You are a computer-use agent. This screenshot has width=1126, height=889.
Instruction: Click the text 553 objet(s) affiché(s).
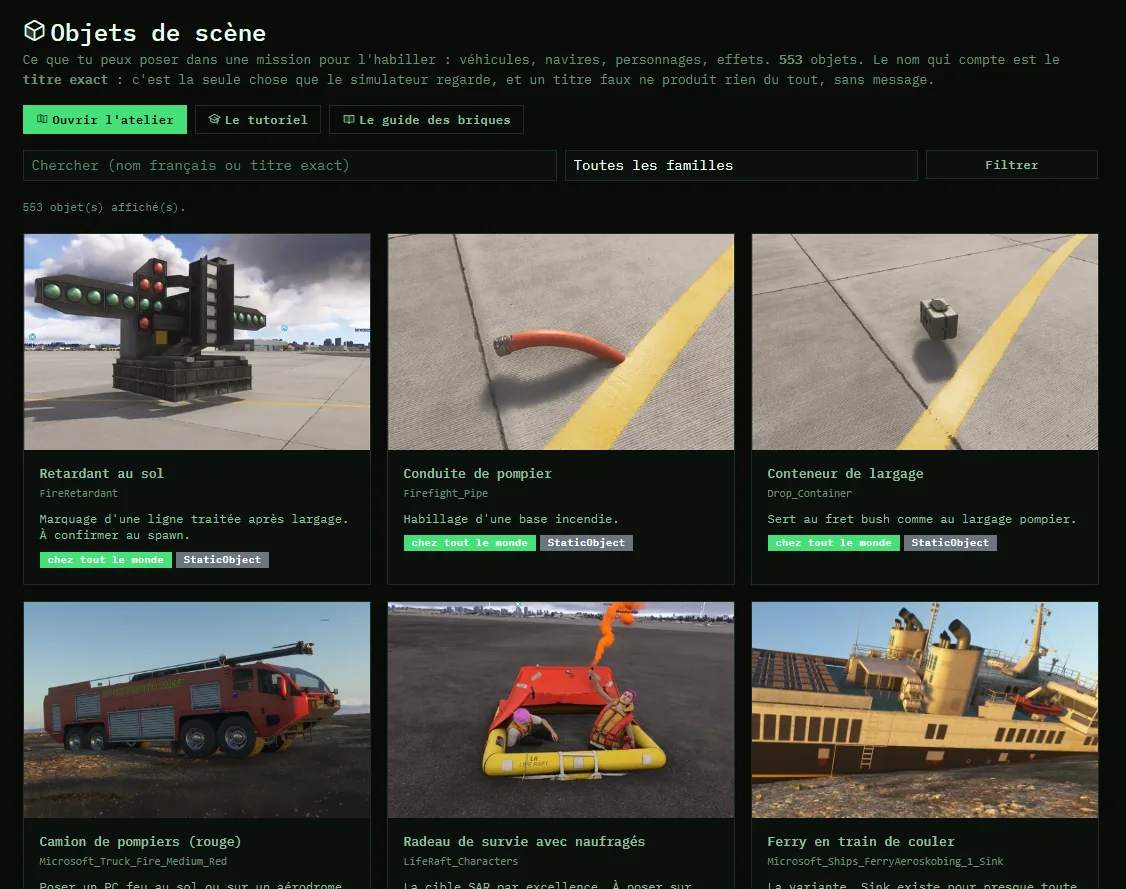click(x=104, y=208)
